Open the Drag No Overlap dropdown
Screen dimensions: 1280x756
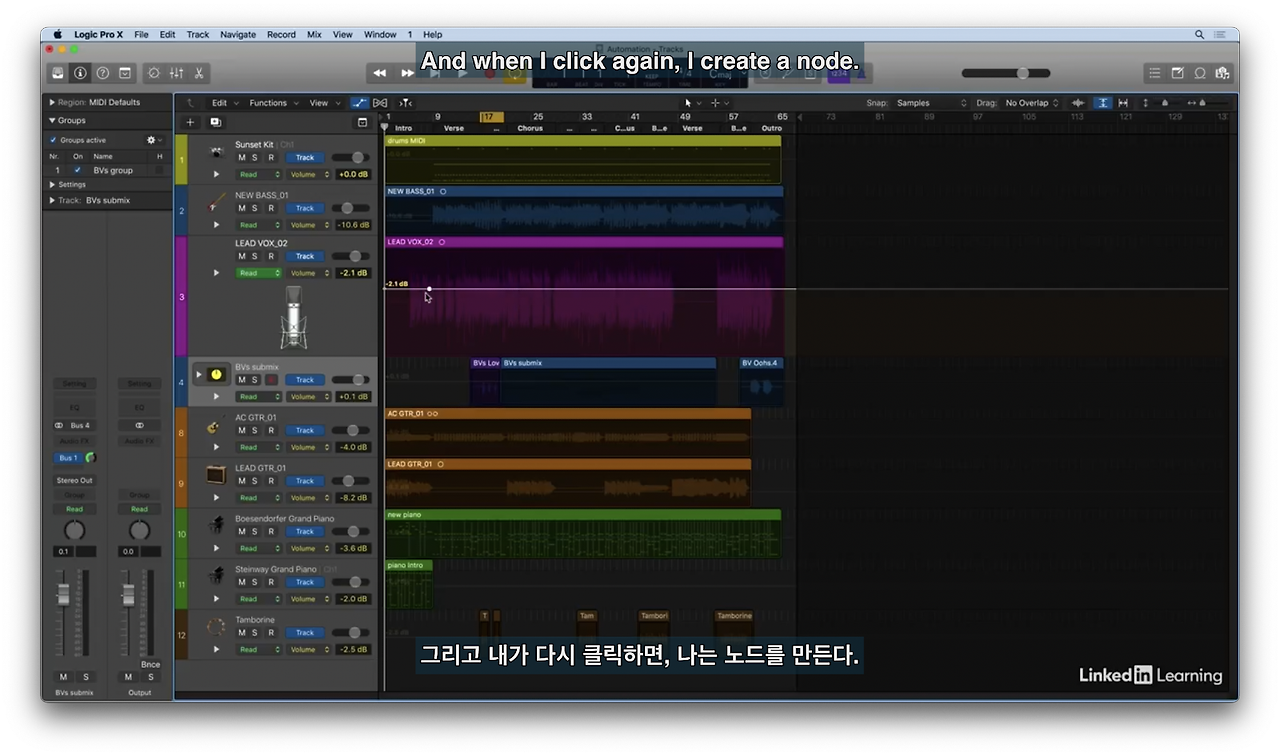click(1032, 103)
